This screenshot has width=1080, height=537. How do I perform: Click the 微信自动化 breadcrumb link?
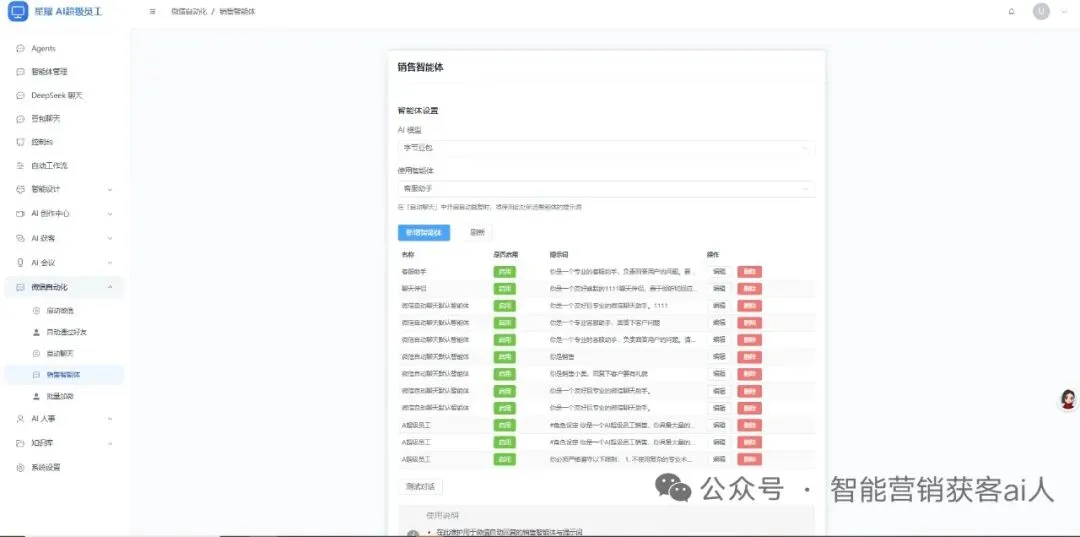pos(189,12)
